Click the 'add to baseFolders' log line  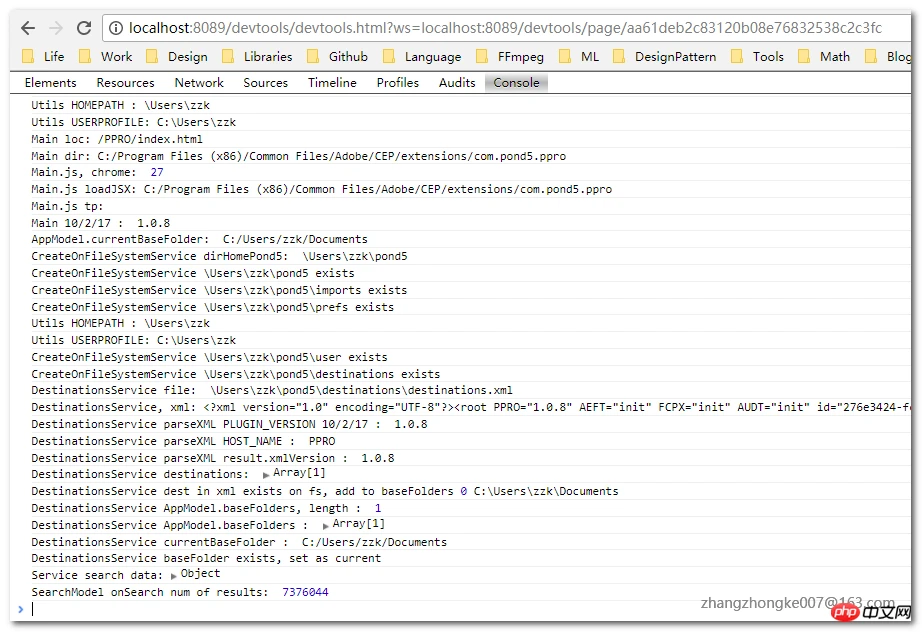point(325,491)
